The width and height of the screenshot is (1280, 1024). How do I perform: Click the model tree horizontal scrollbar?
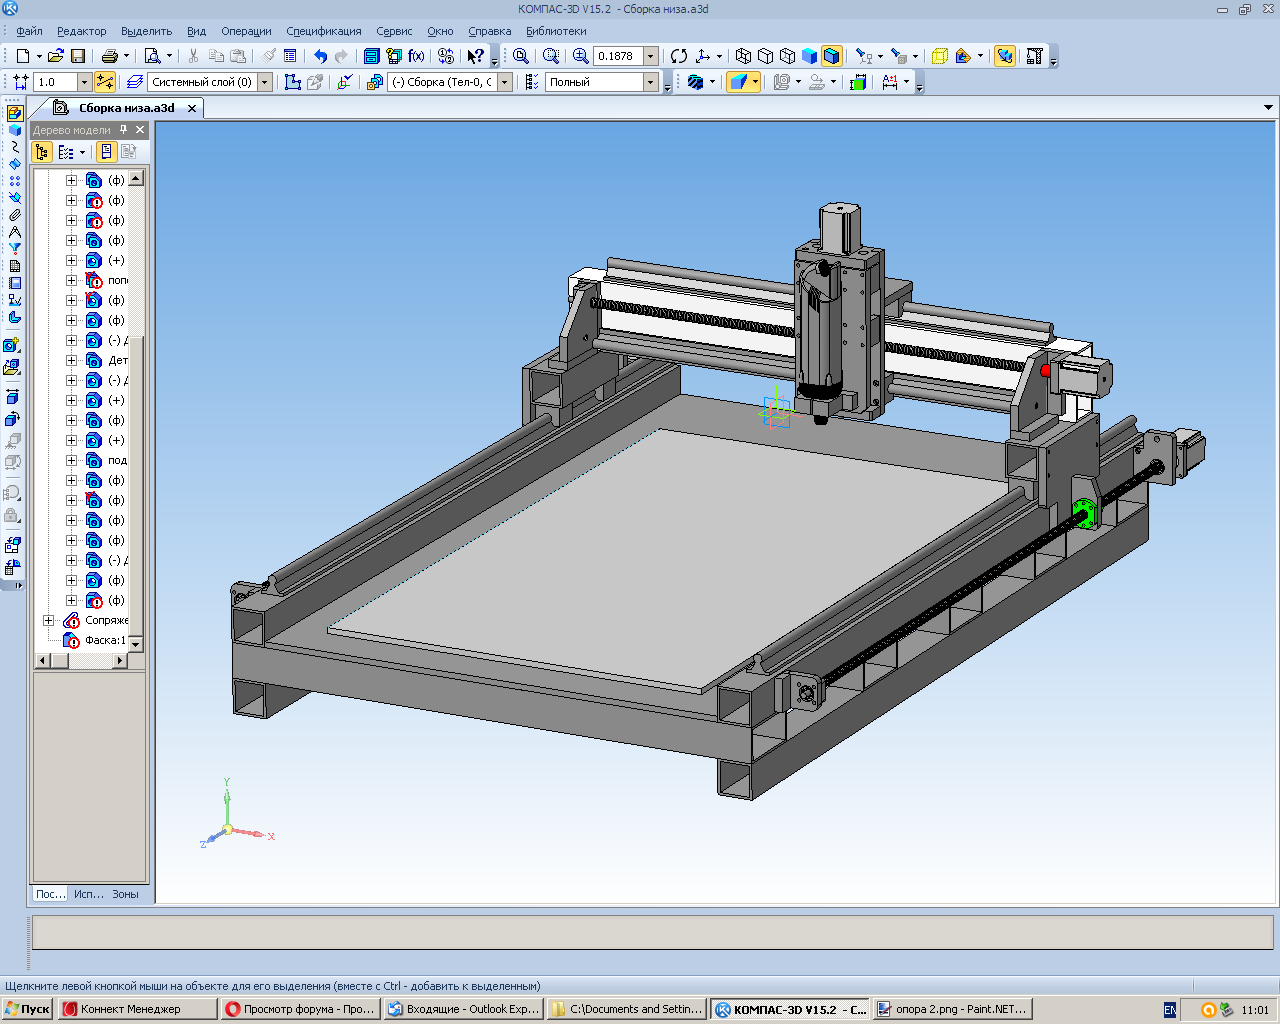pyautogui.click(x=88, y=660)
